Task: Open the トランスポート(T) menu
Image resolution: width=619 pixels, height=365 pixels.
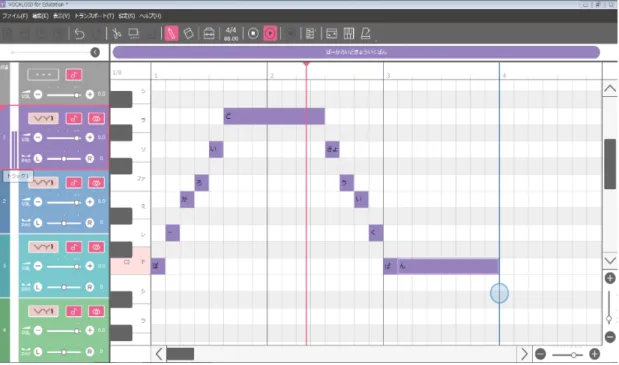Action: [x=94, y=16]
